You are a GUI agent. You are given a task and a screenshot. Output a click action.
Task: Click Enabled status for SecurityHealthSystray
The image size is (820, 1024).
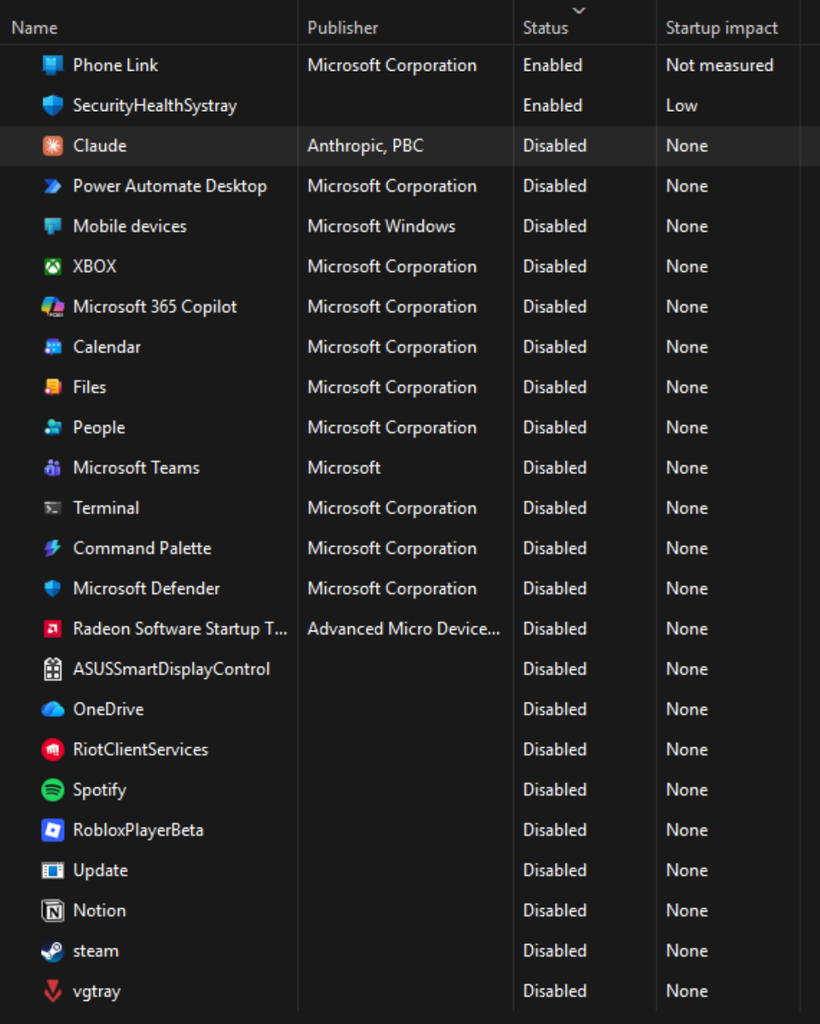(552, 106)
